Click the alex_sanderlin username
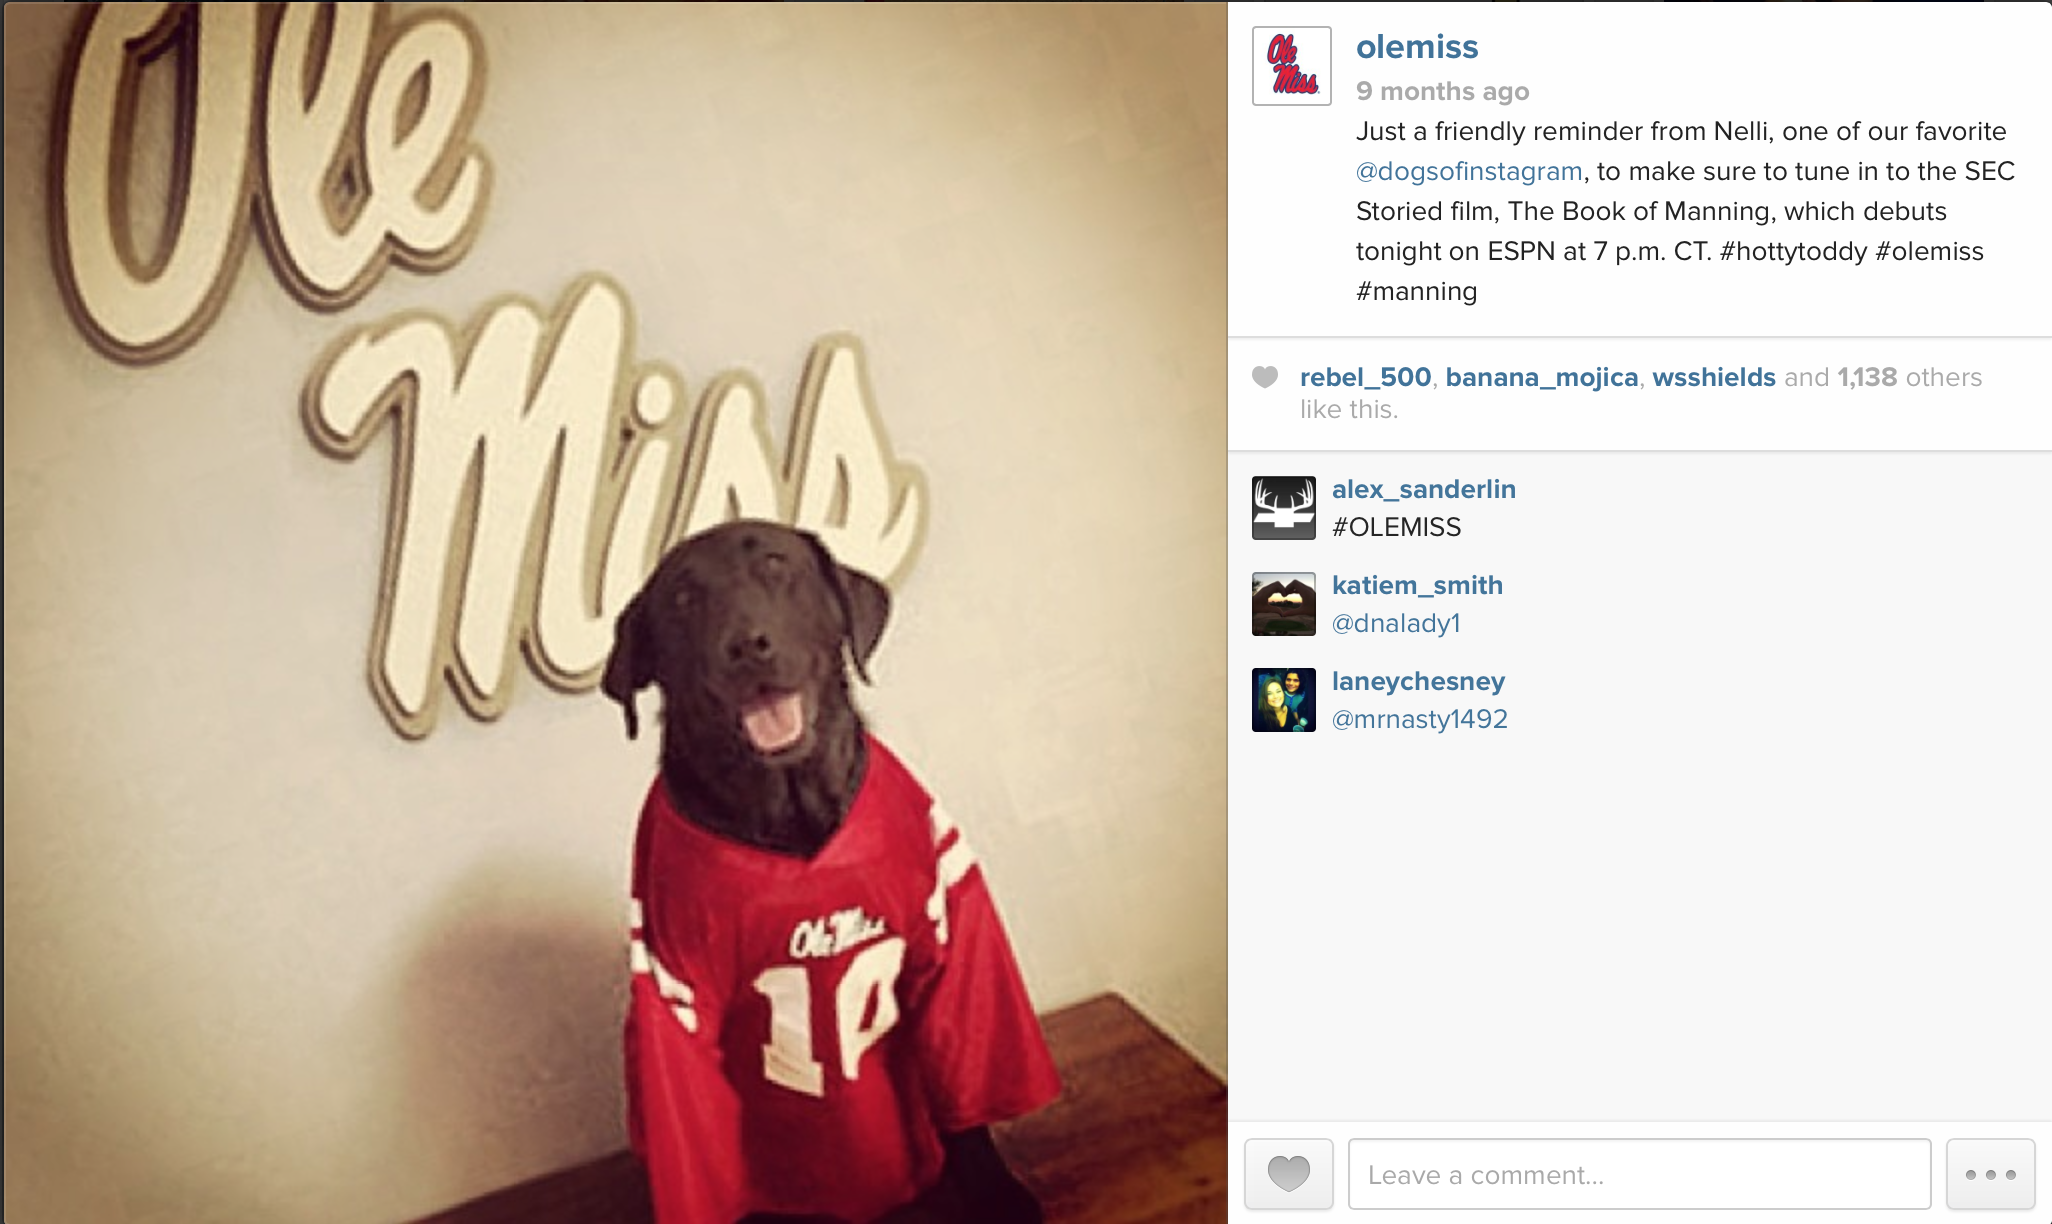 [1424, 489]
